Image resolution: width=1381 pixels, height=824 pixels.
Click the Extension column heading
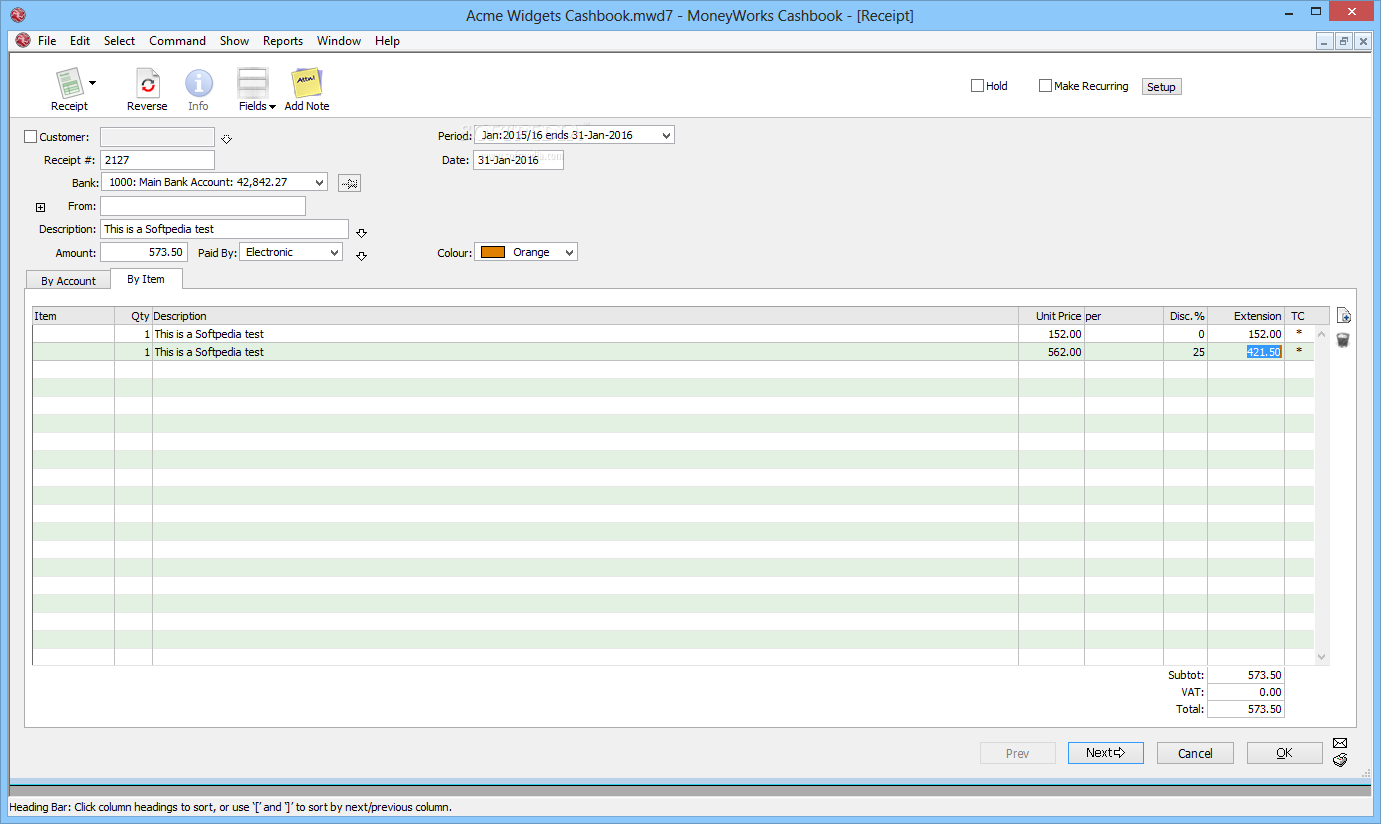[x=1246, y=316]
